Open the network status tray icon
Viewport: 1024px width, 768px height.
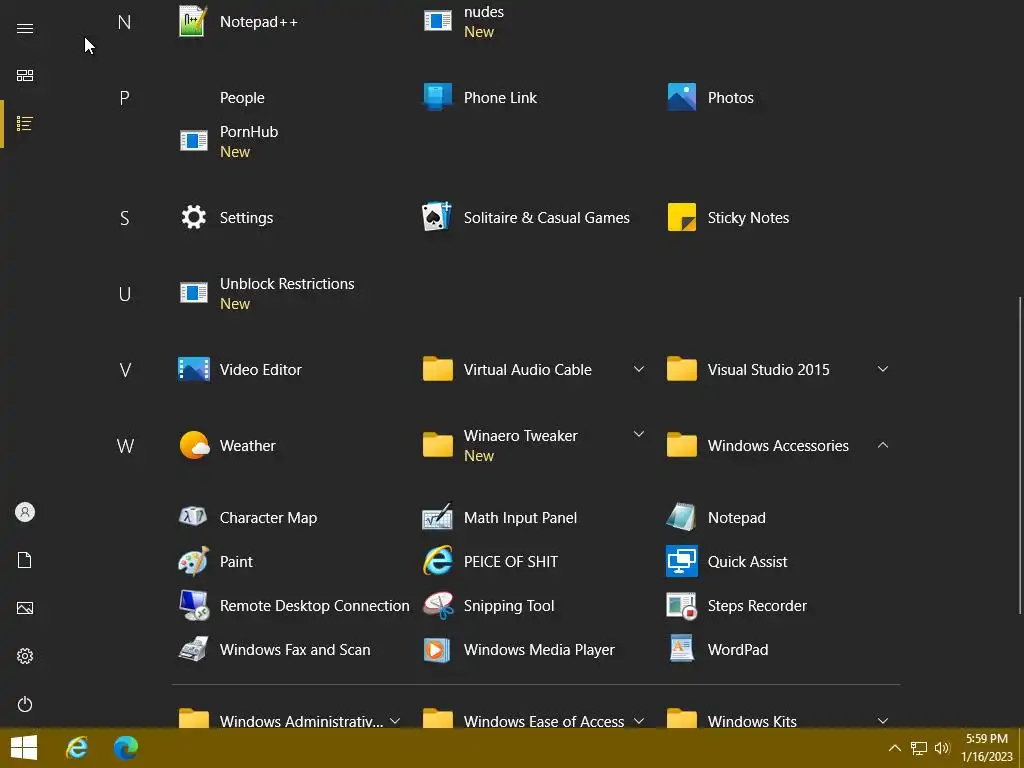[919, 748]
